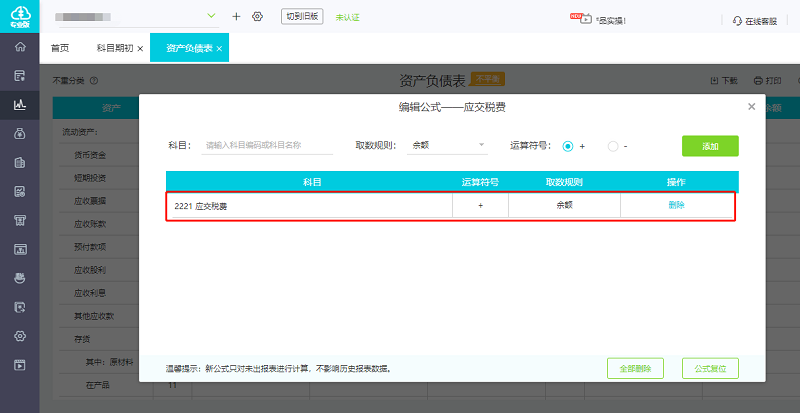The height and width of the screenshot is (413, 800).
Task: Select the minus operator radio button
Action: pyautogui.click(x=613, y=146)
